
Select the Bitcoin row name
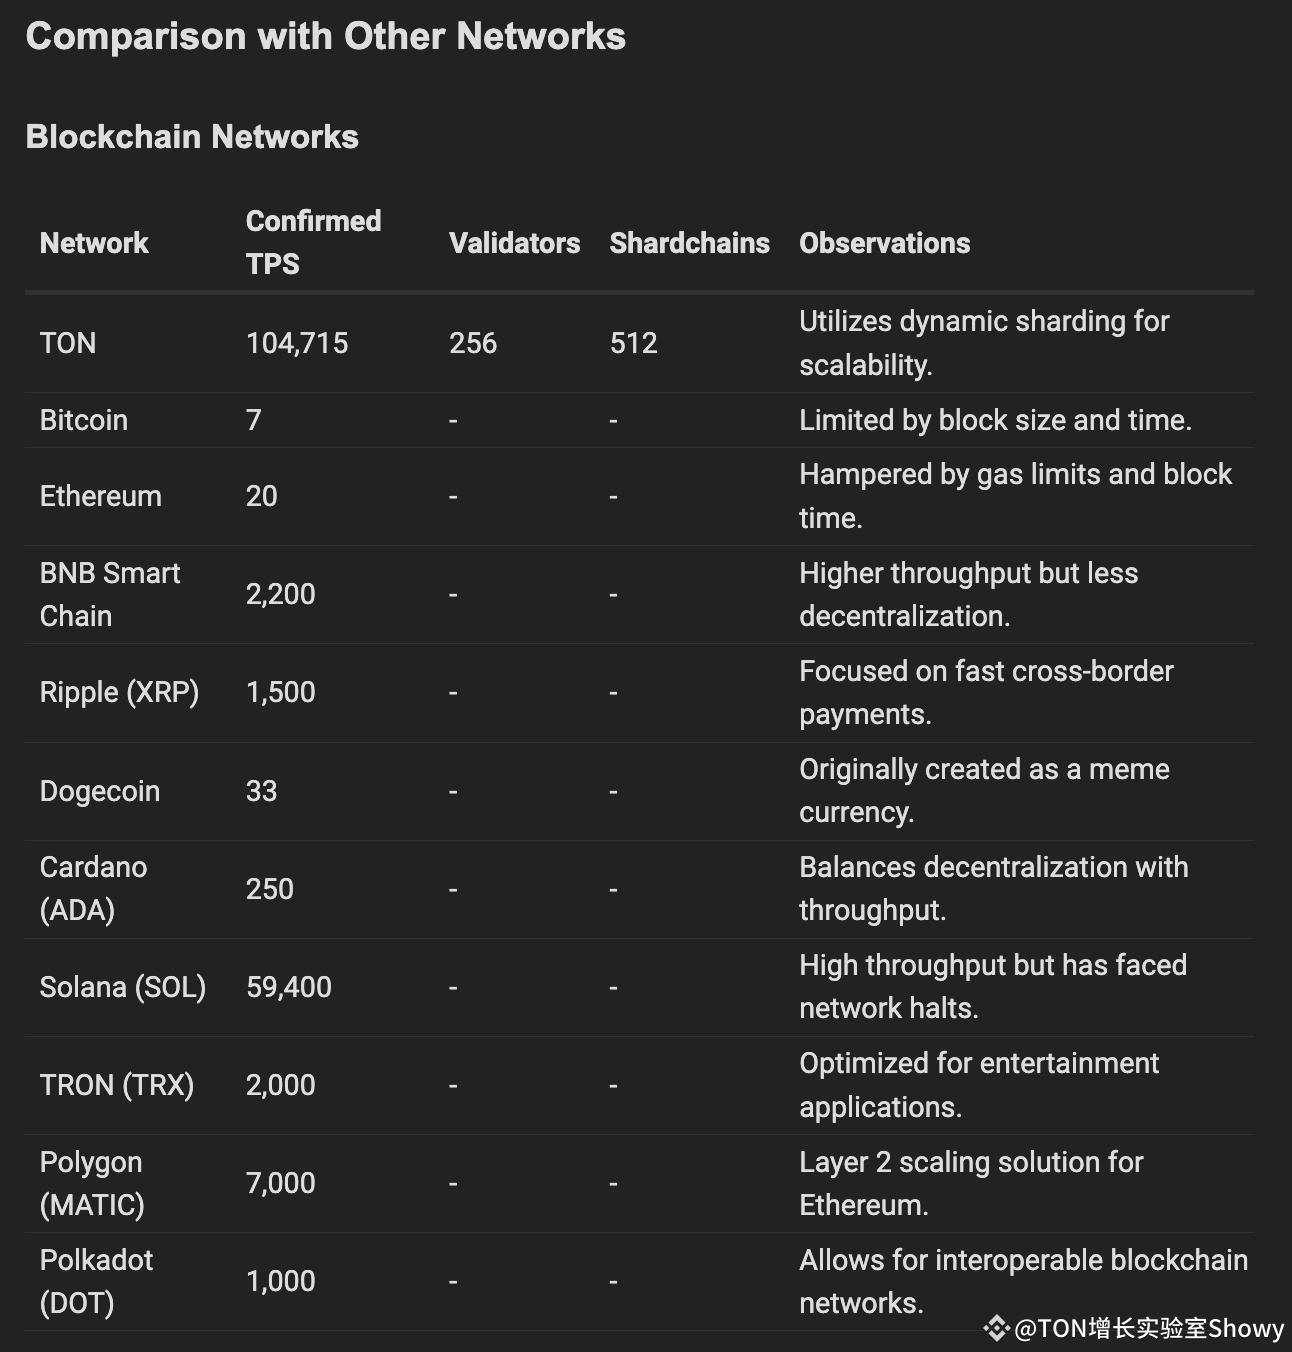click(84, 420)
